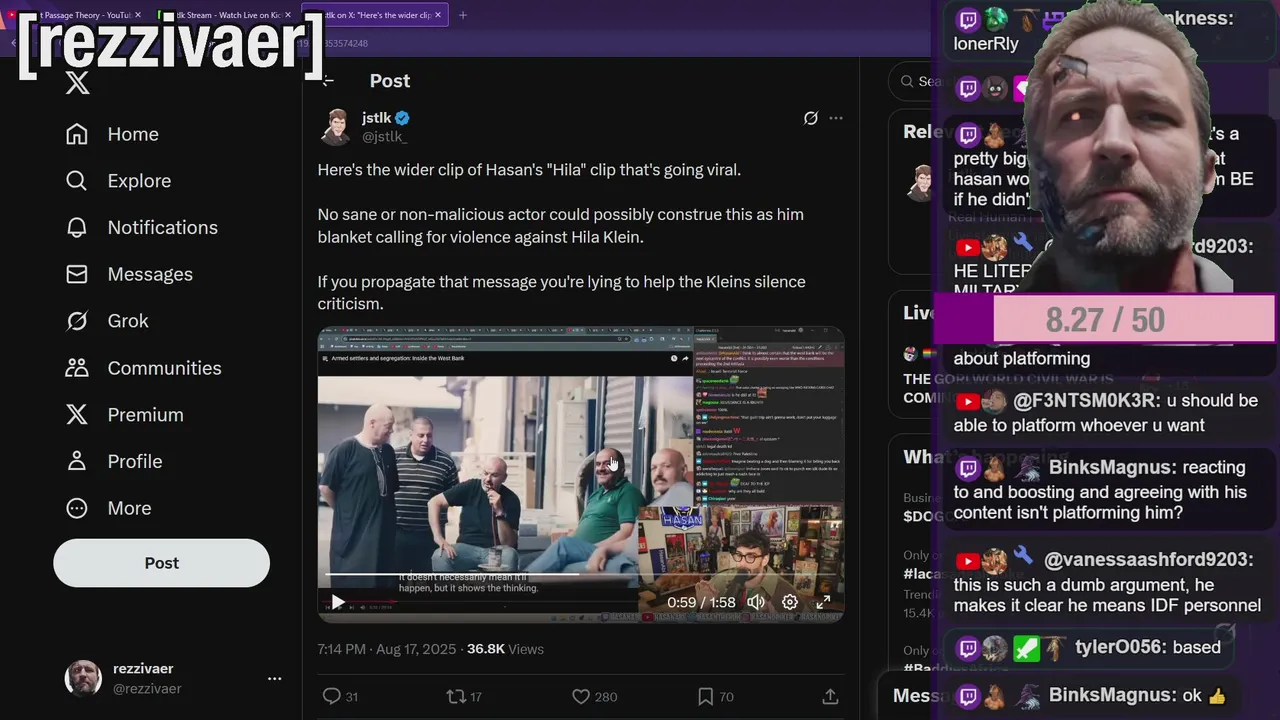Share the post with the upload icon
Screen dimensions: 1280x720
[830, 696]
